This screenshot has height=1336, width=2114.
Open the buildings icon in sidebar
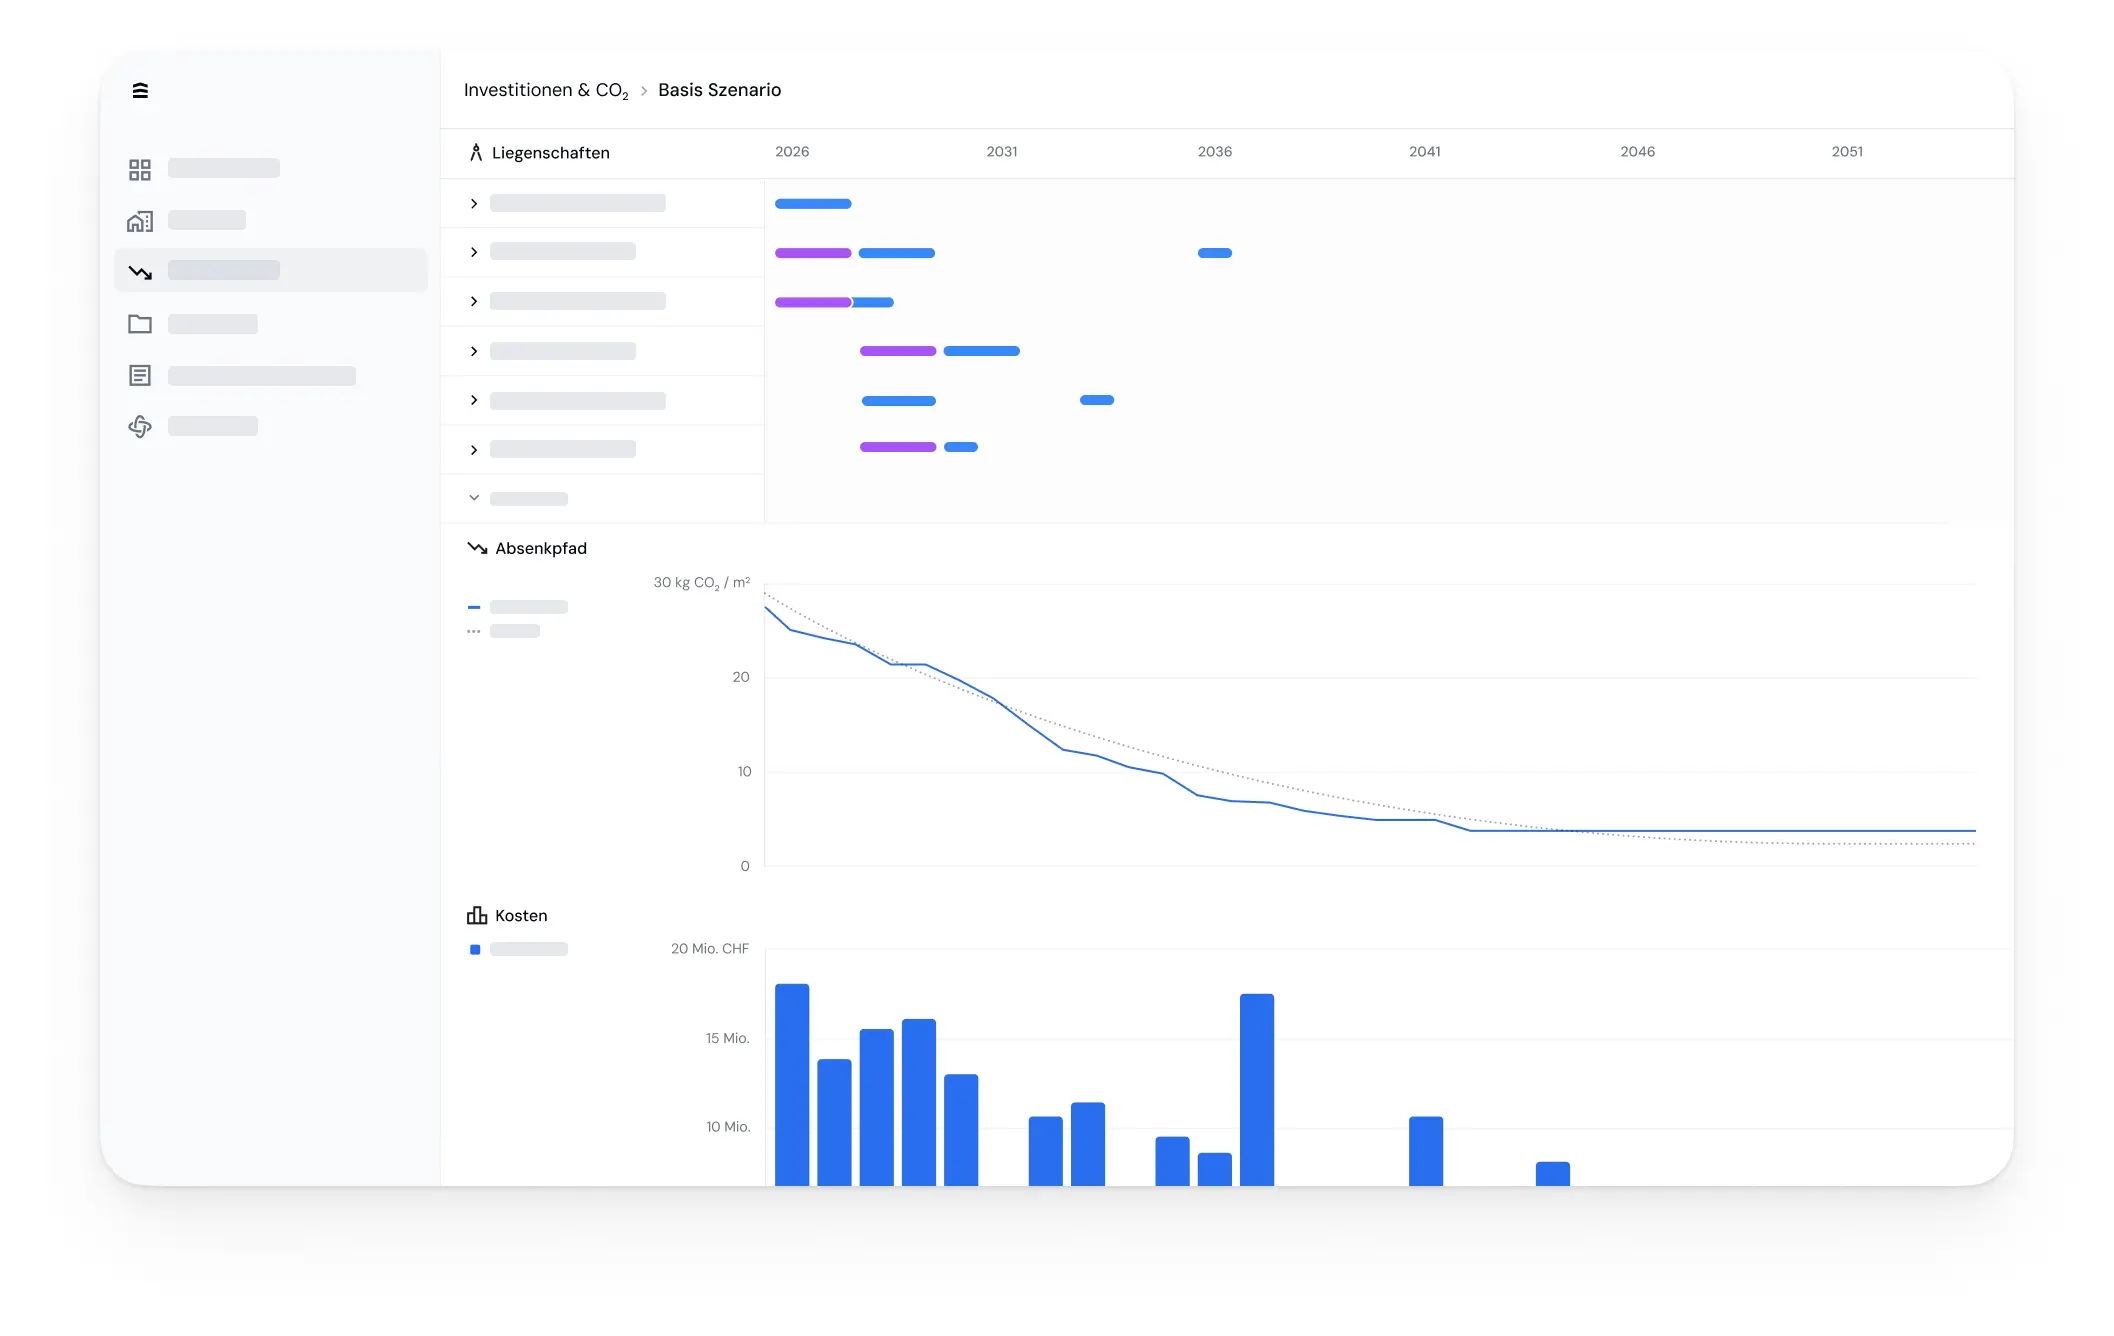click(x=140, y=221)
